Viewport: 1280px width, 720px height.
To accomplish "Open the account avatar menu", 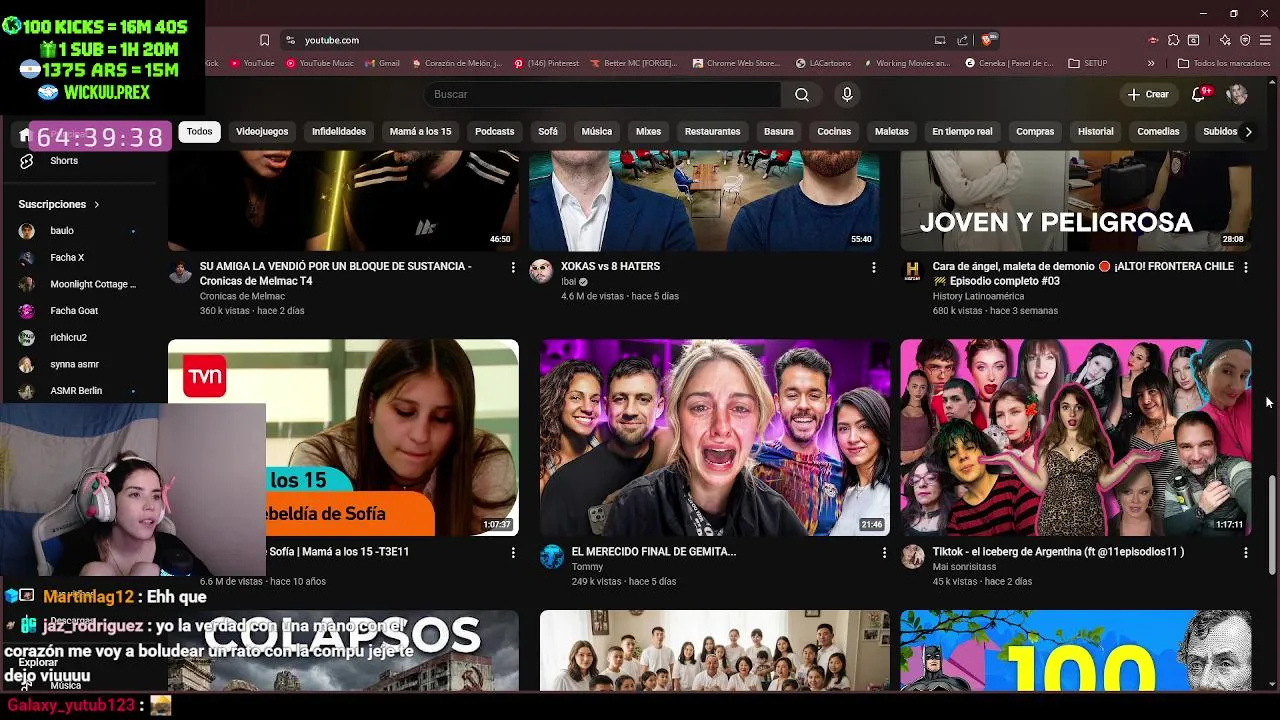I will pos(1237,94).
